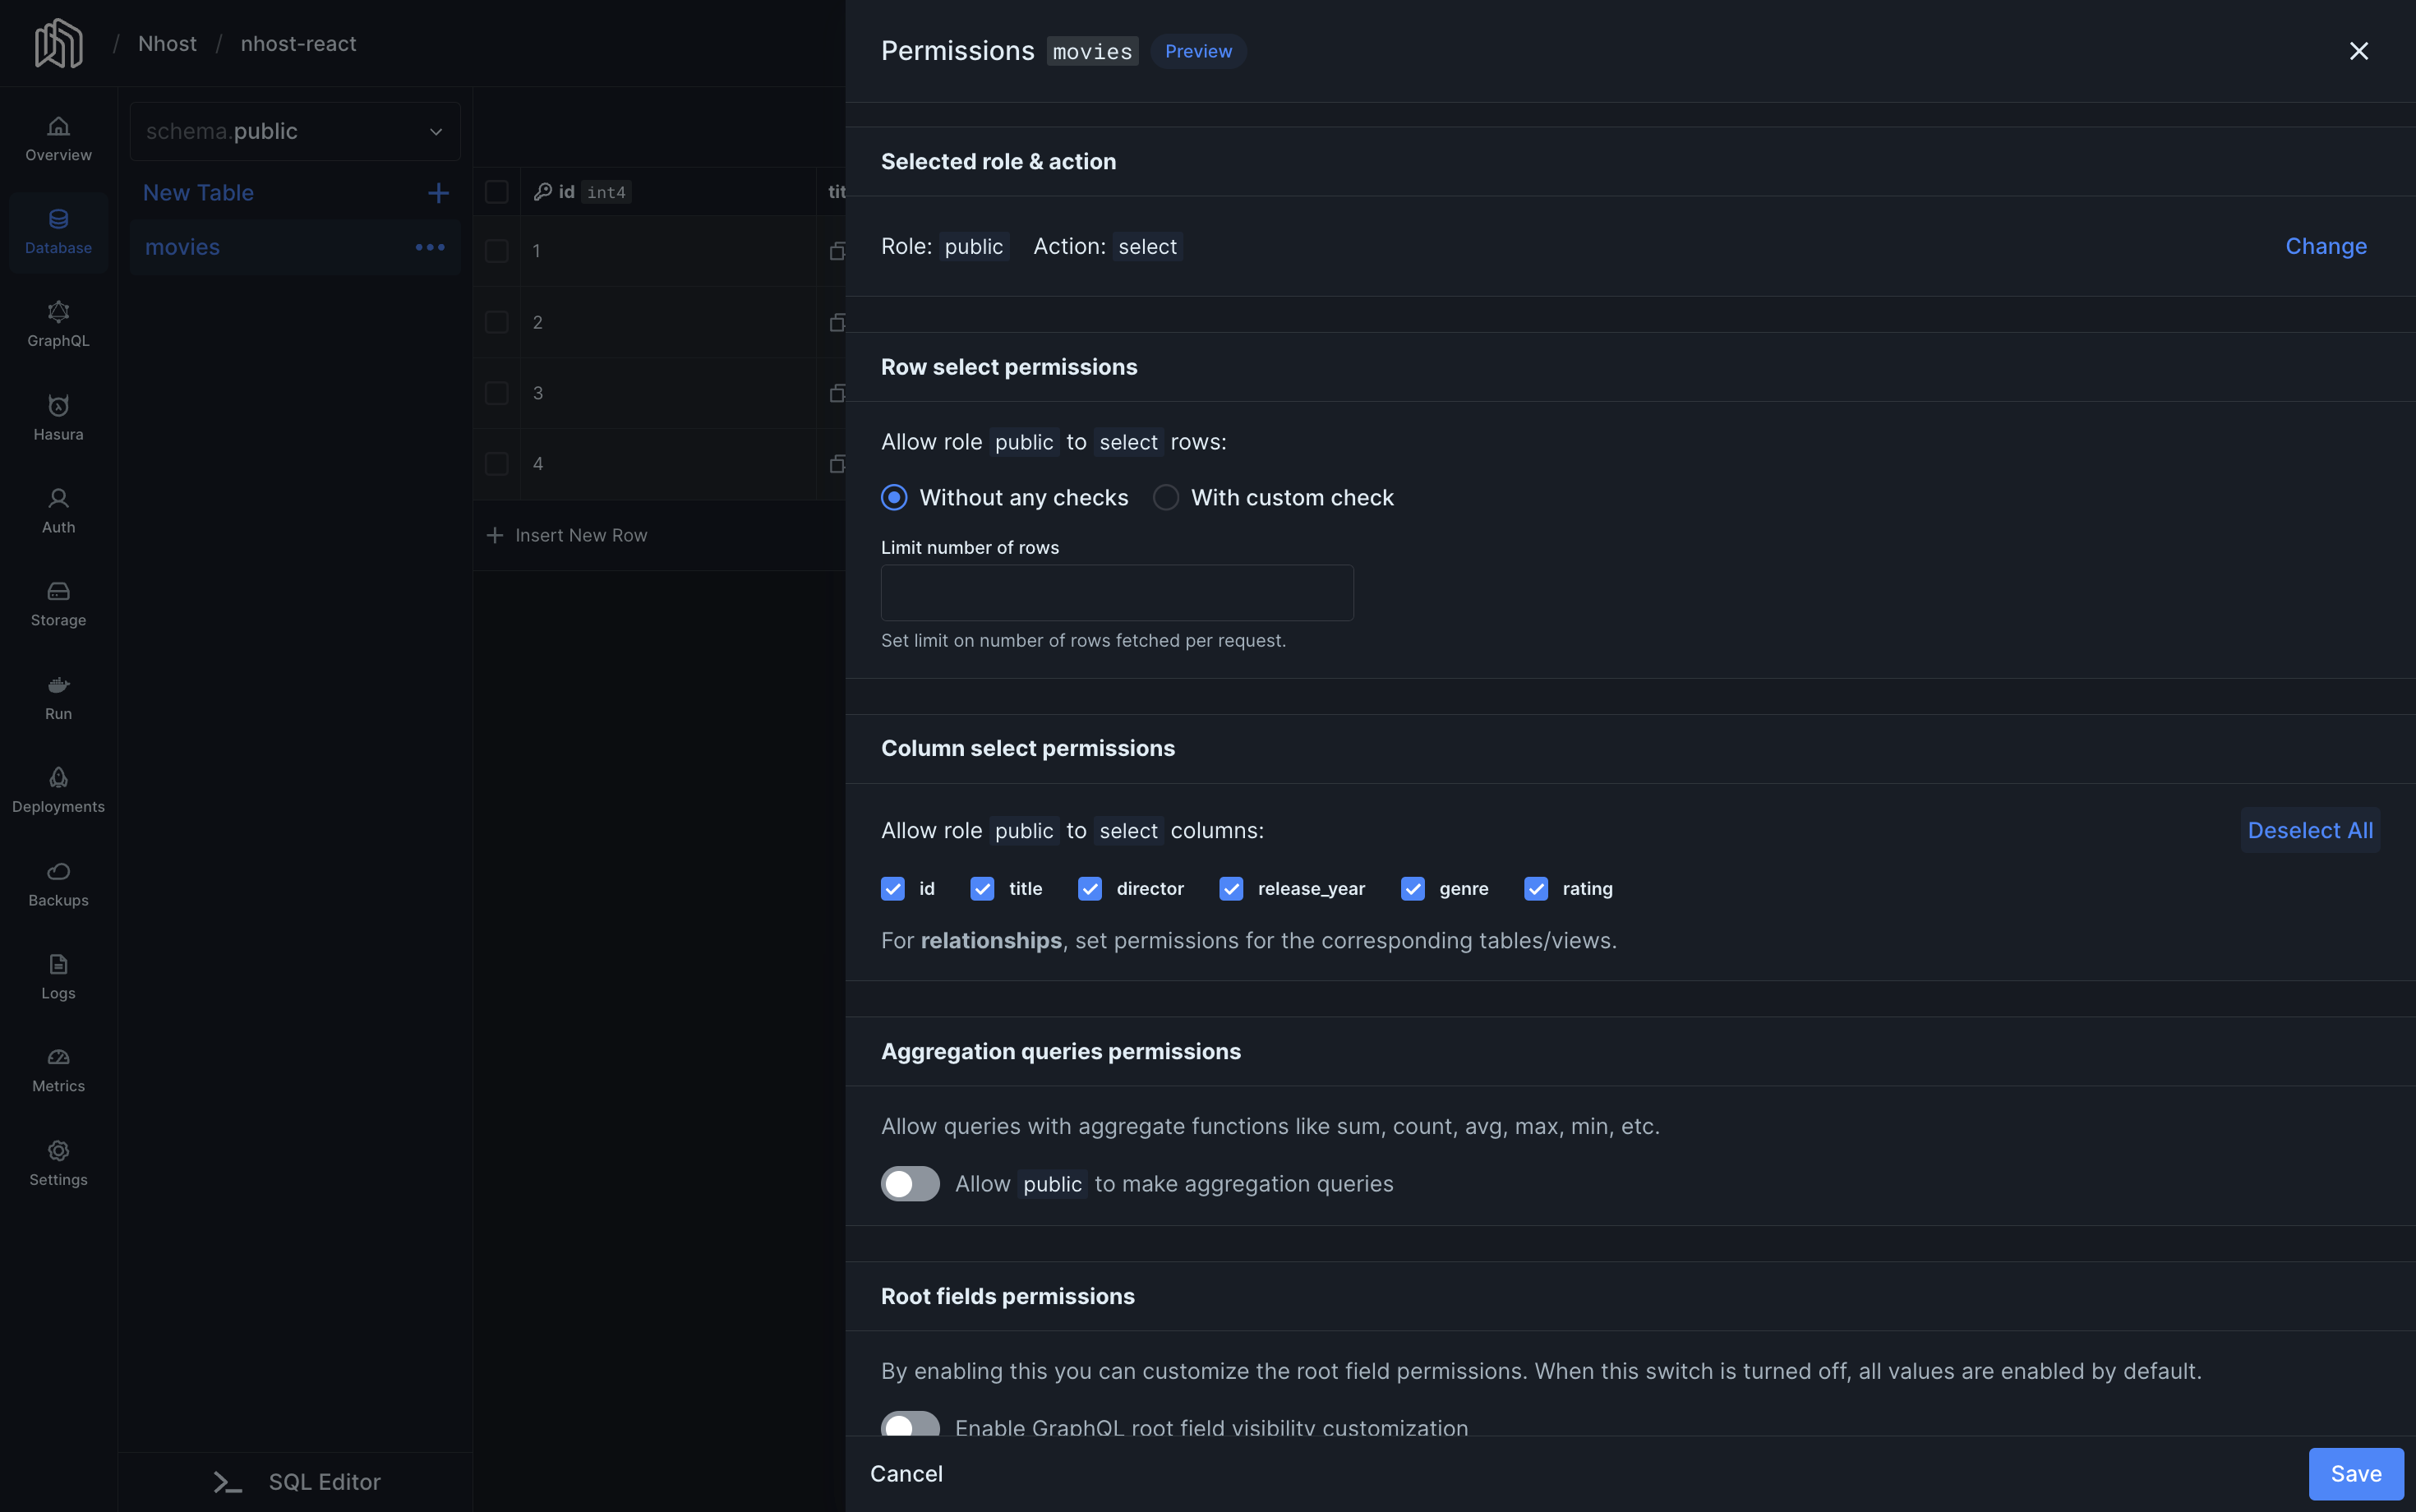
Task: Click the Nhost logo icon
Action: [x=58, y=43]
